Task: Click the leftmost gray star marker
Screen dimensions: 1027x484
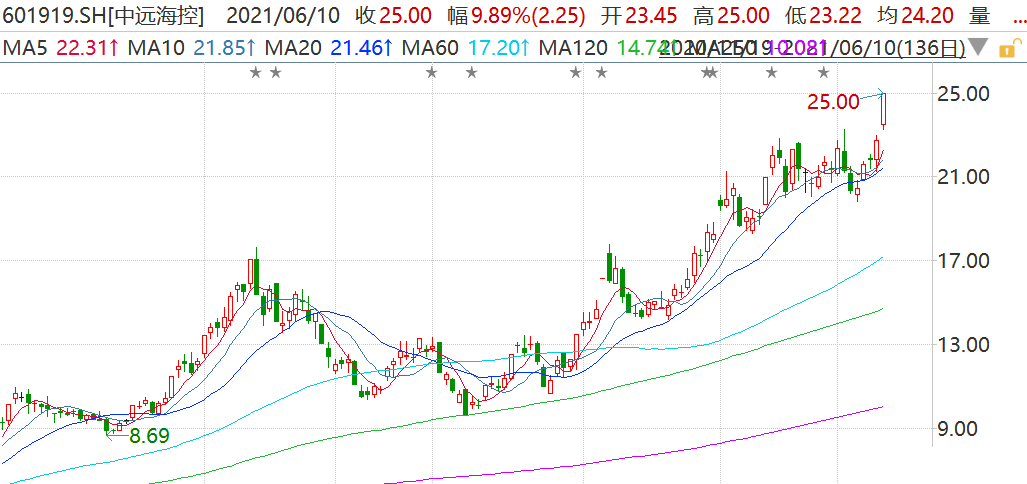Action: point(255,73)
